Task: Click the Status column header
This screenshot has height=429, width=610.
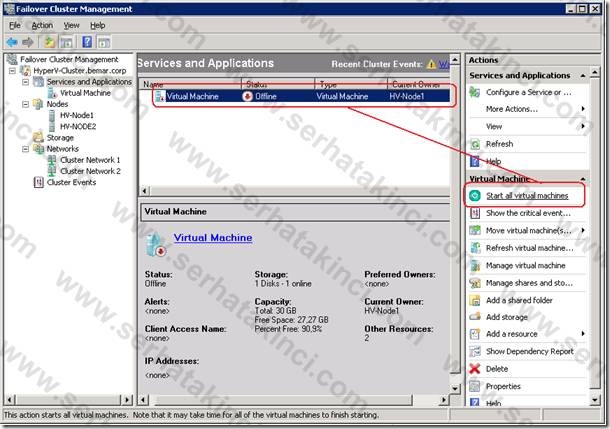Action: coord(278,84)
